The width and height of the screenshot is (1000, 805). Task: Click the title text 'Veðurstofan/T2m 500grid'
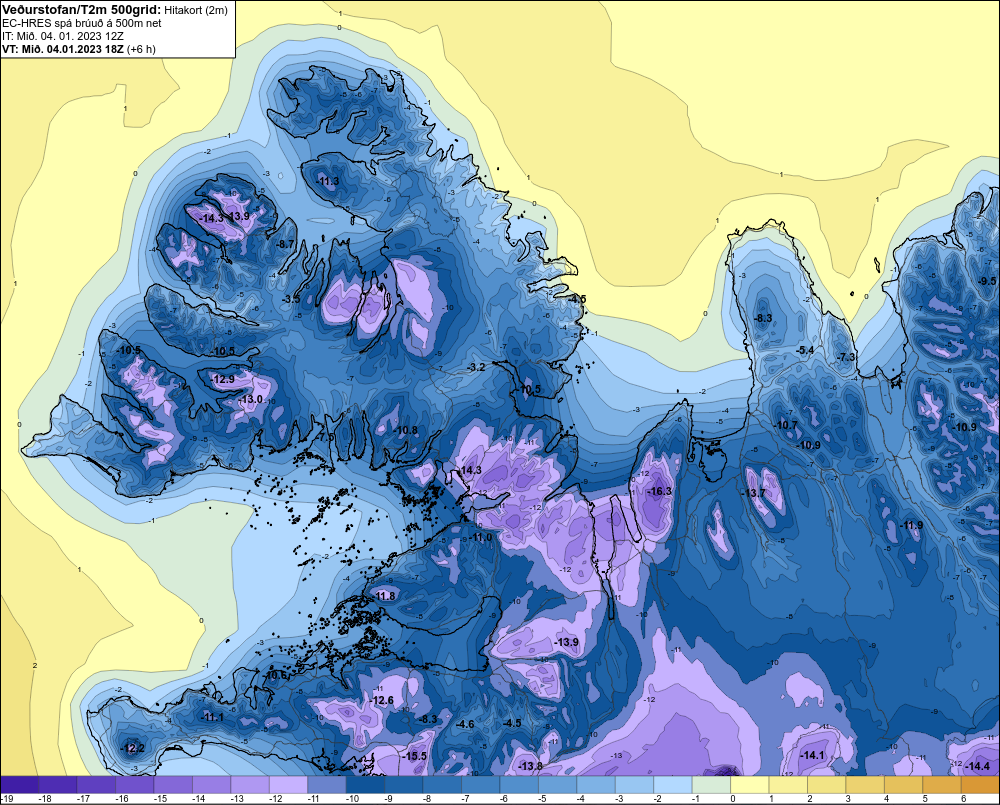(x=80, y=10)
